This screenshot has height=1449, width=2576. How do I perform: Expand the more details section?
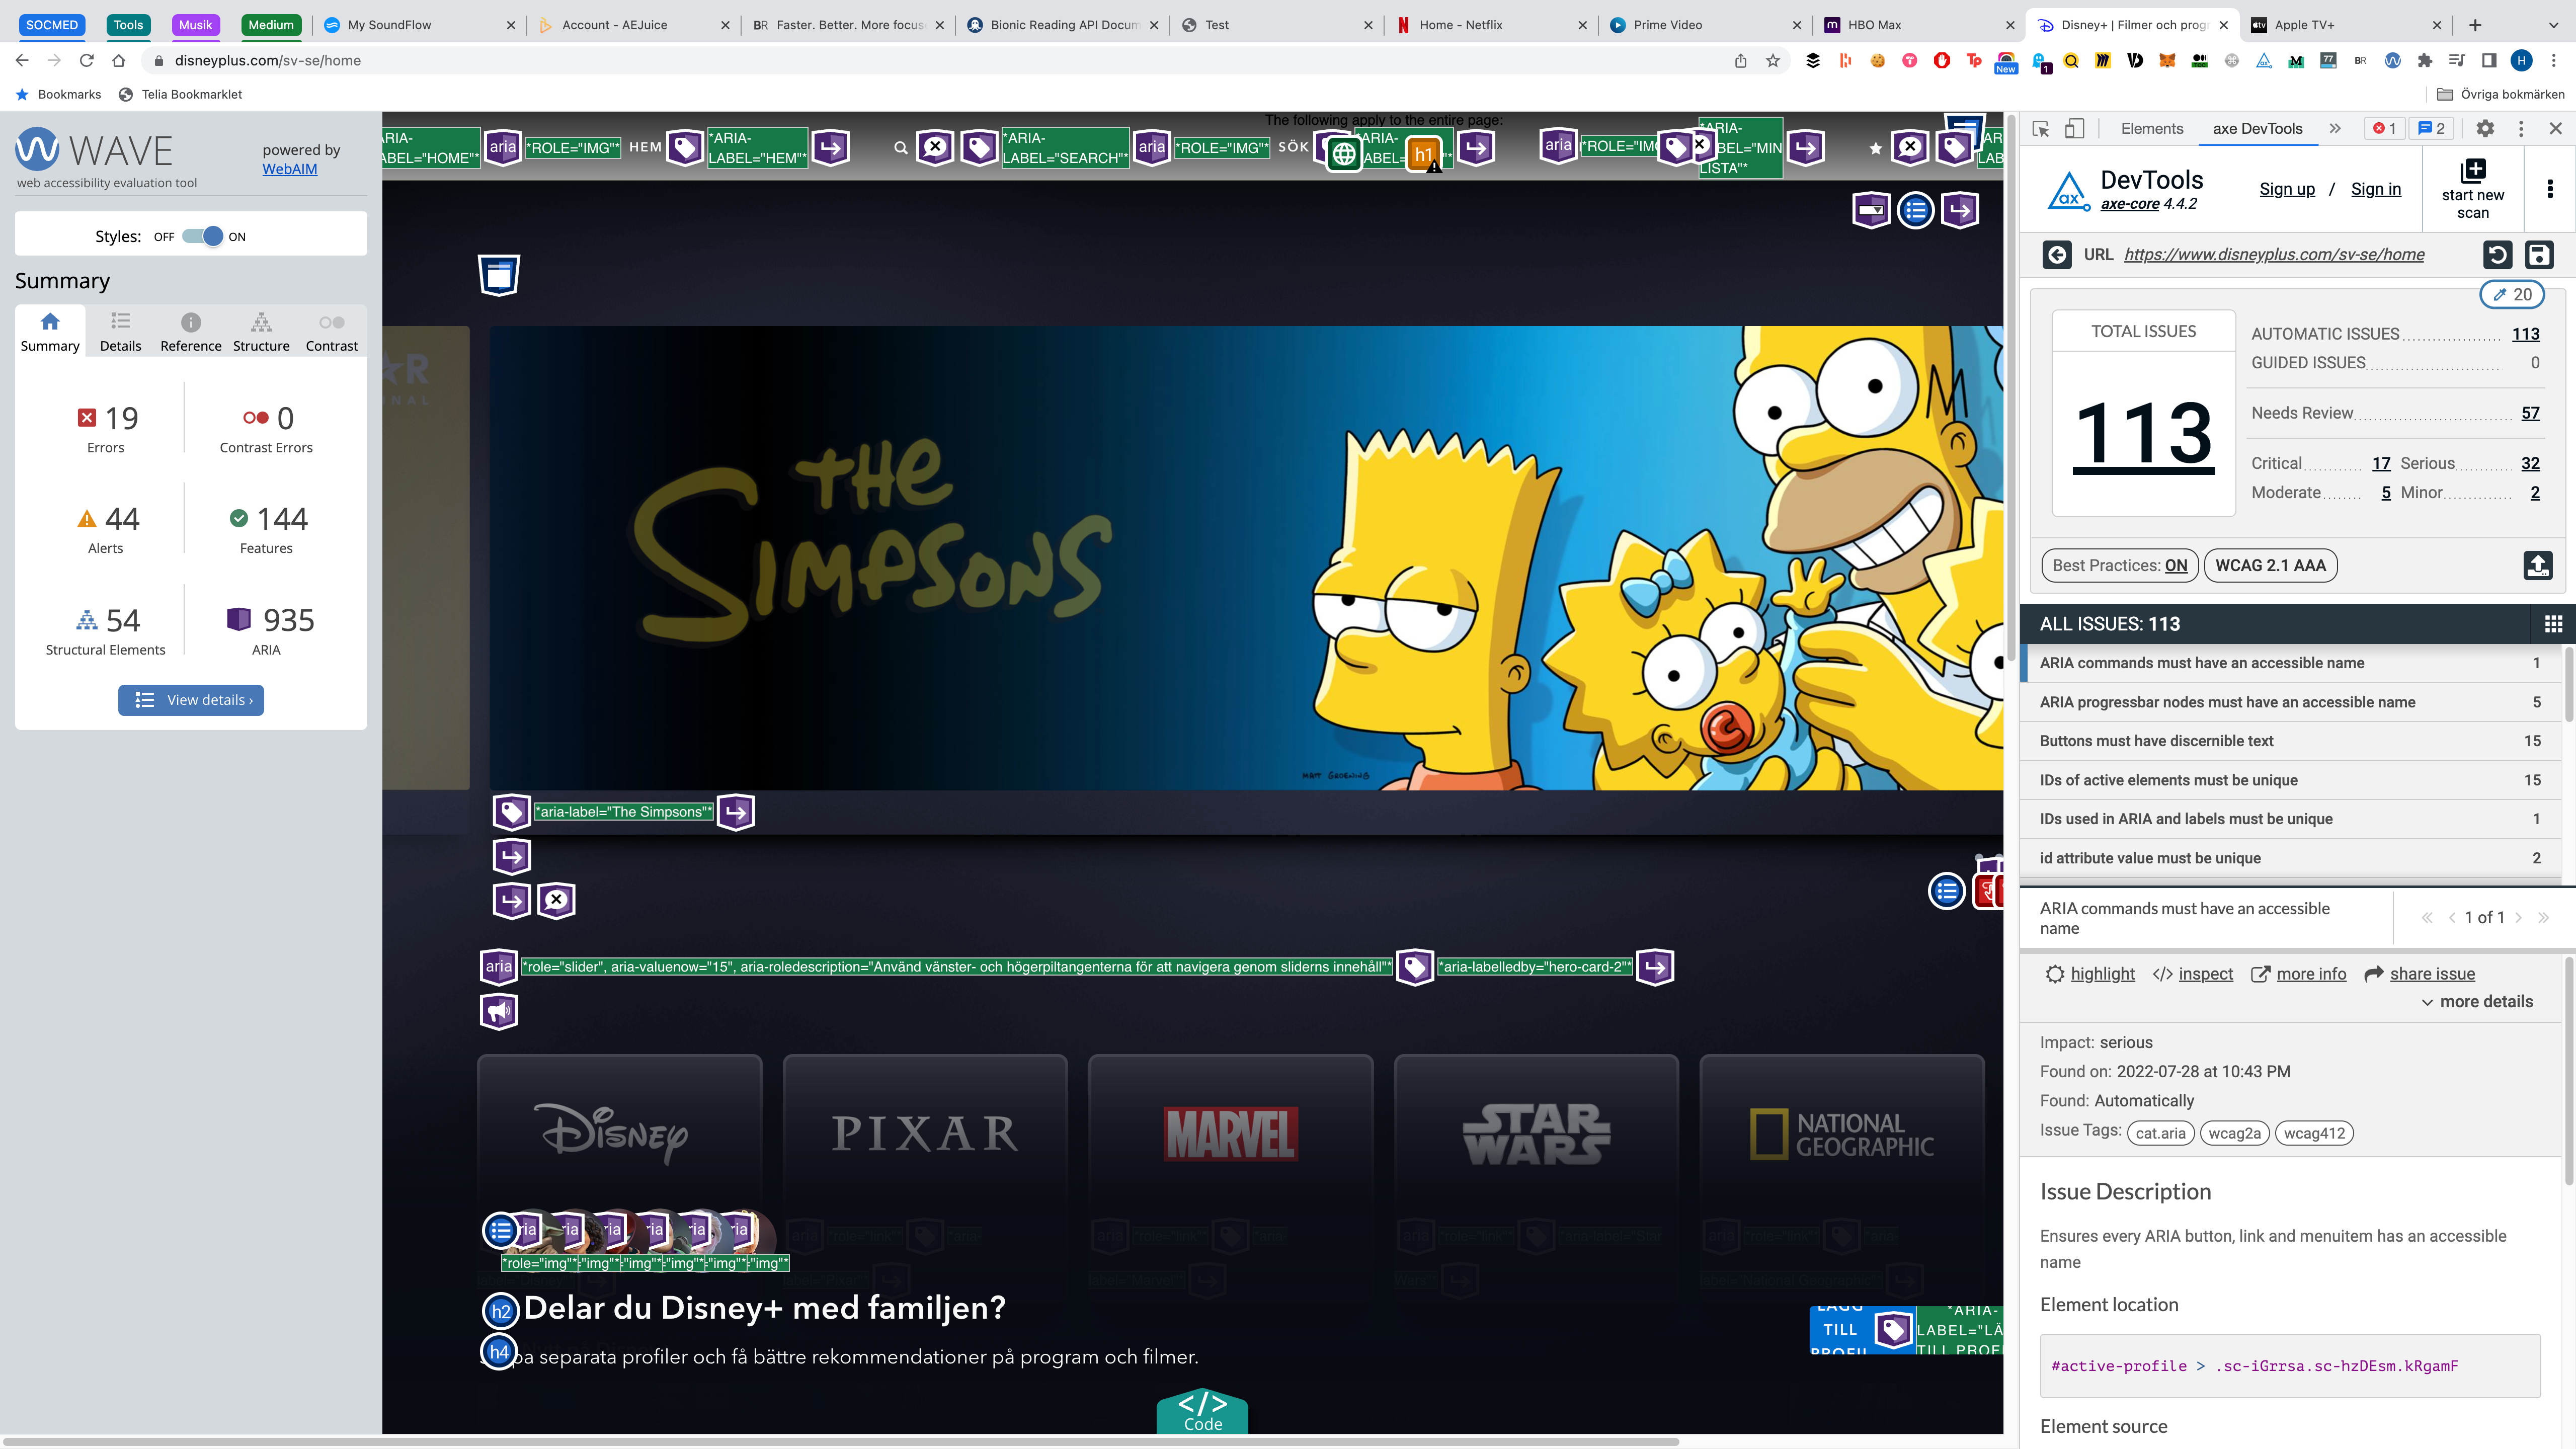click(2477, 1002)
